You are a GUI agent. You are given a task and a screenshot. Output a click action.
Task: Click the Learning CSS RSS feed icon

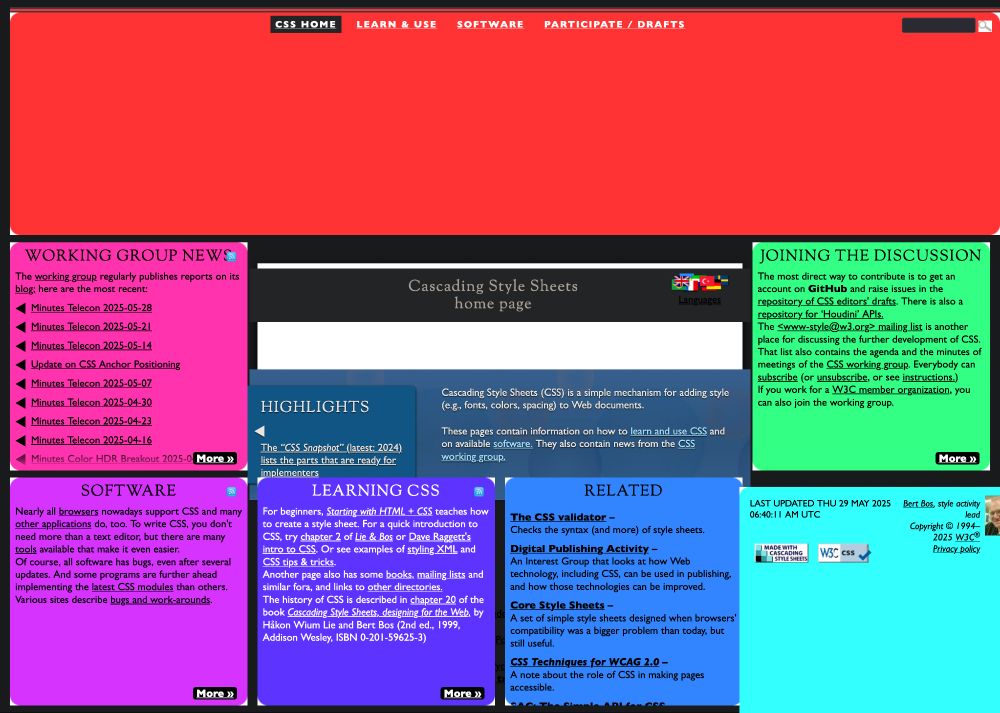[x=479, y=491]
